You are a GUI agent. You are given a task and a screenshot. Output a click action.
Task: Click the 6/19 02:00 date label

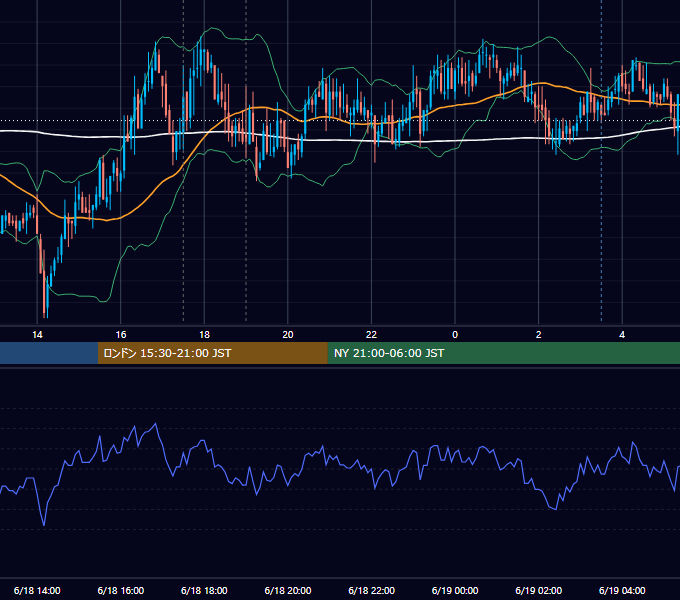538,590
